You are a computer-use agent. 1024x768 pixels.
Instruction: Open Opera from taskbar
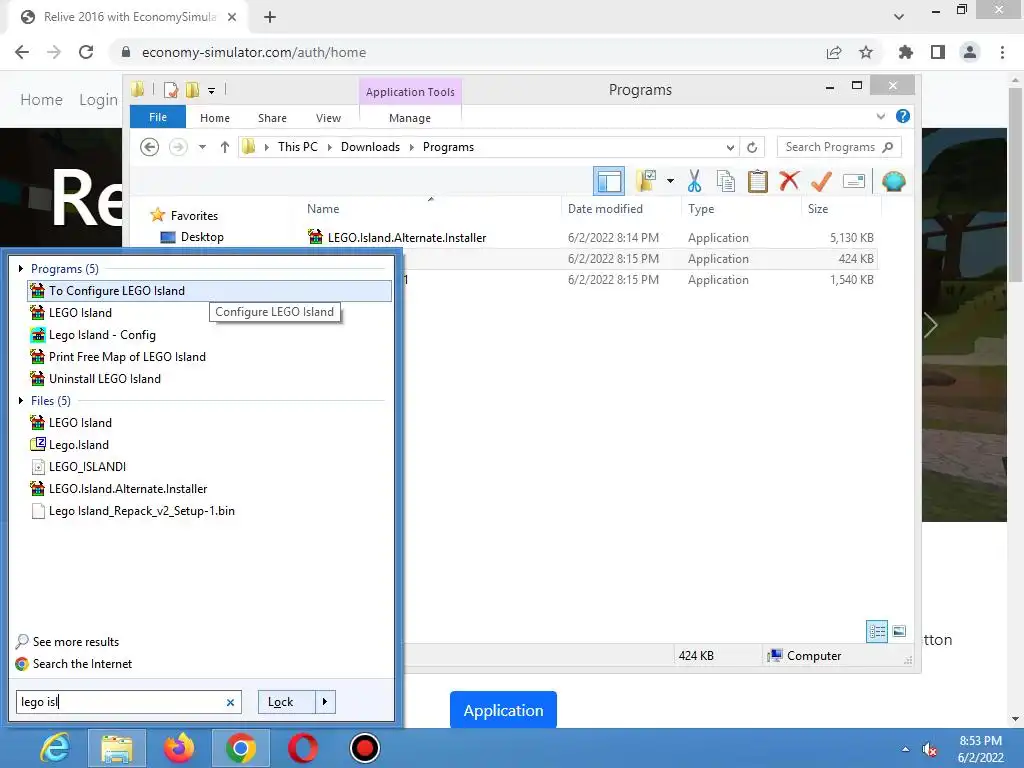coord(302,748)
